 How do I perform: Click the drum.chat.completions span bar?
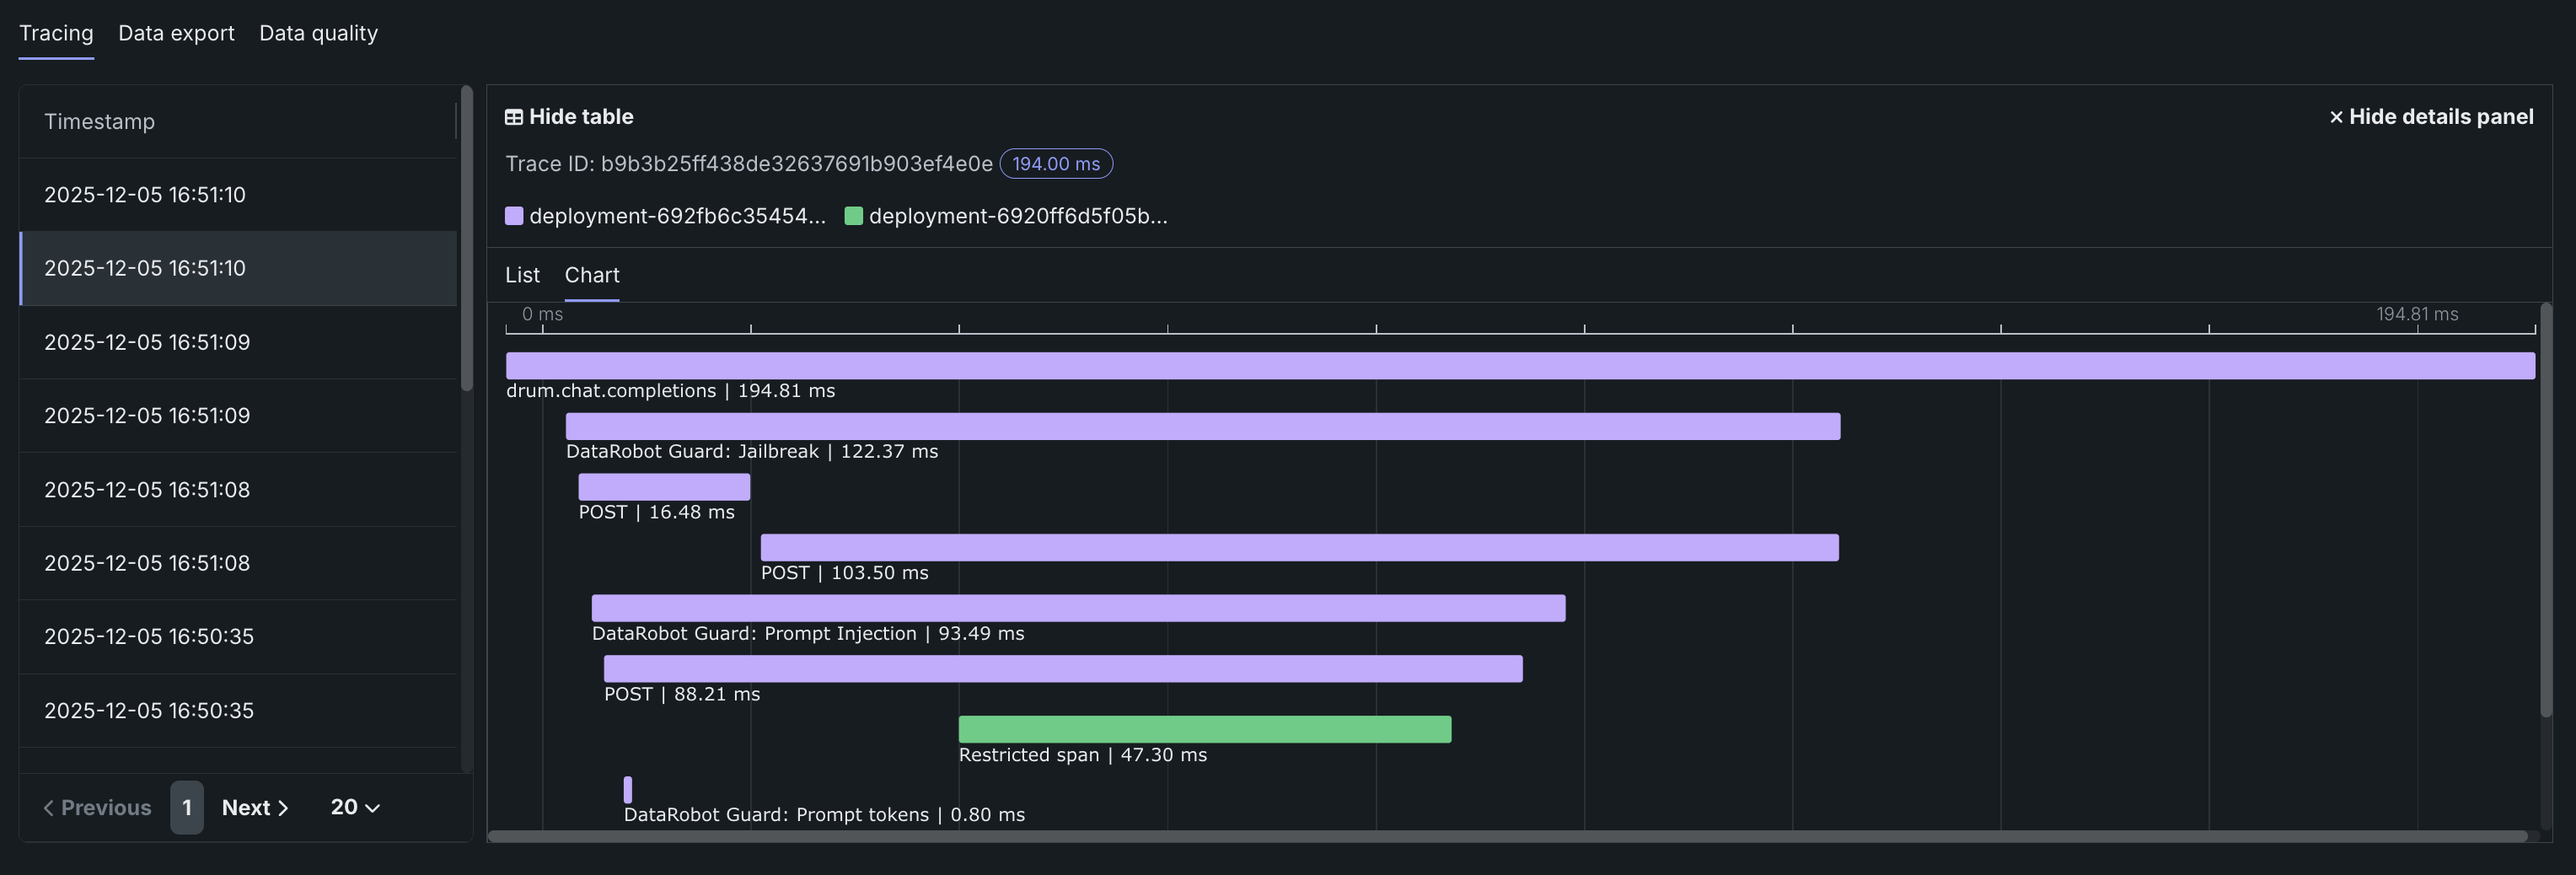(x=1519, y=366)
